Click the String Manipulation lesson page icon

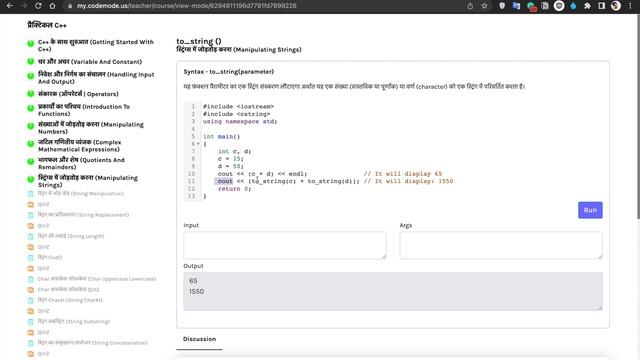(31, 194)
